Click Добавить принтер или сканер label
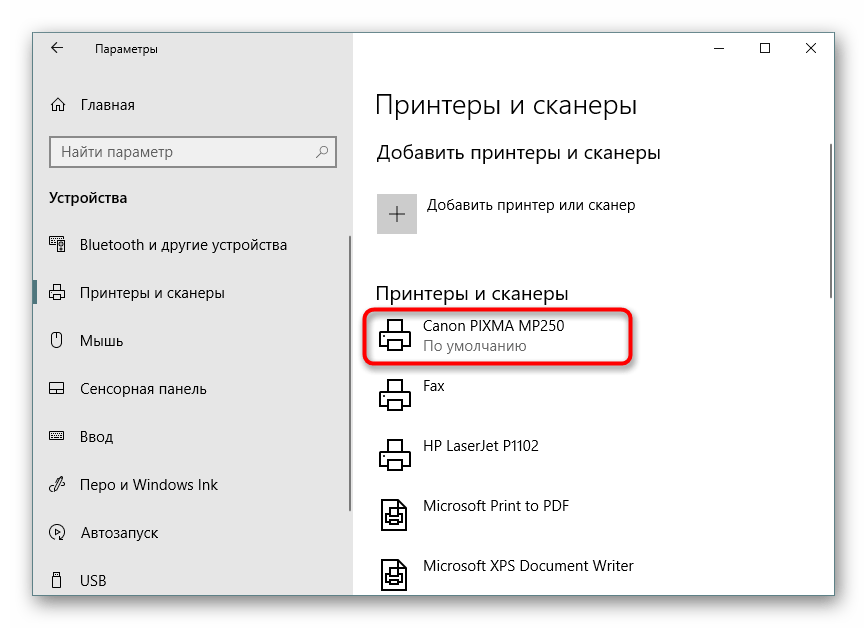 [531, 205]
